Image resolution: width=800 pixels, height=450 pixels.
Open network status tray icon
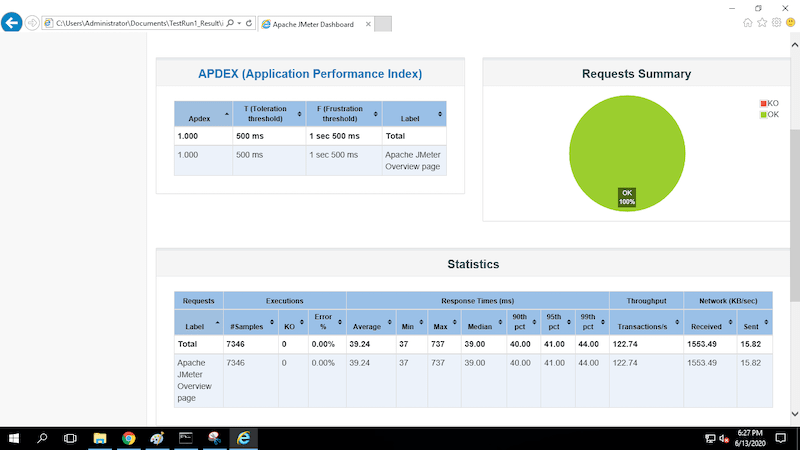point(710,438)
